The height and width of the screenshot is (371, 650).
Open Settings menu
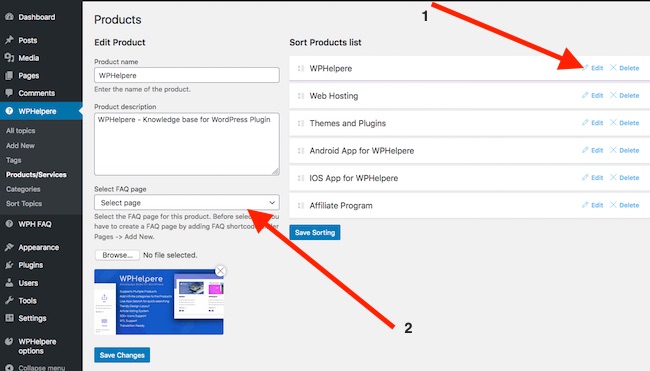point(32,318)
